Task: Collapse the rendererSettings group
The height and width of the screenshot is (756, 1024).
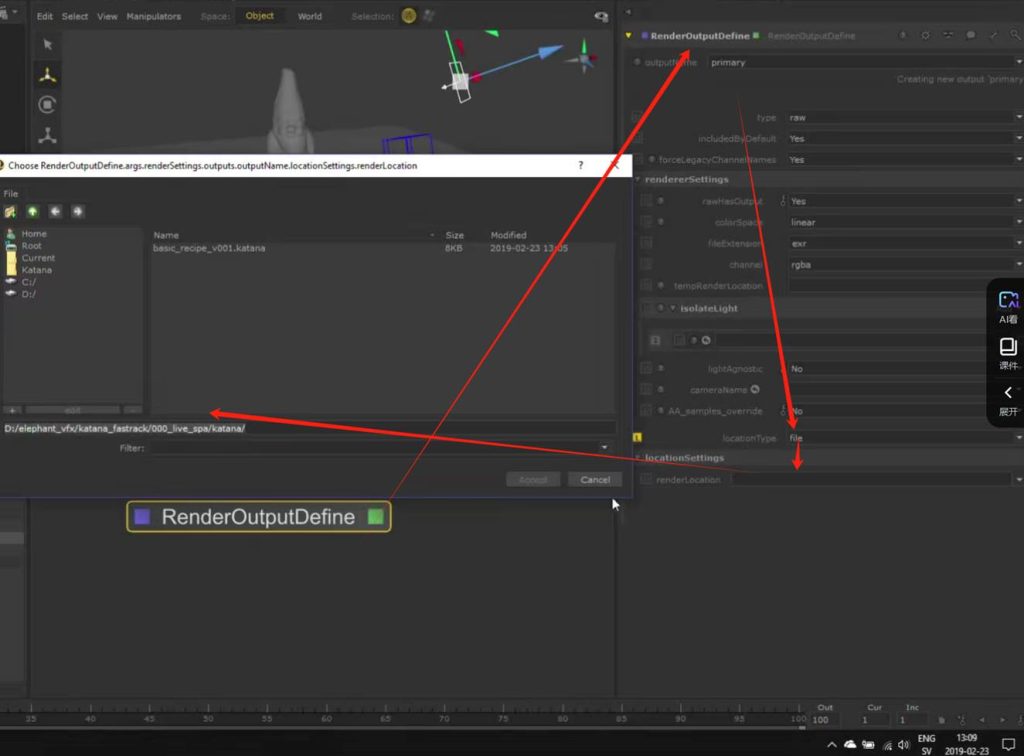Action: pyautogui.click(x=638, y=180)
